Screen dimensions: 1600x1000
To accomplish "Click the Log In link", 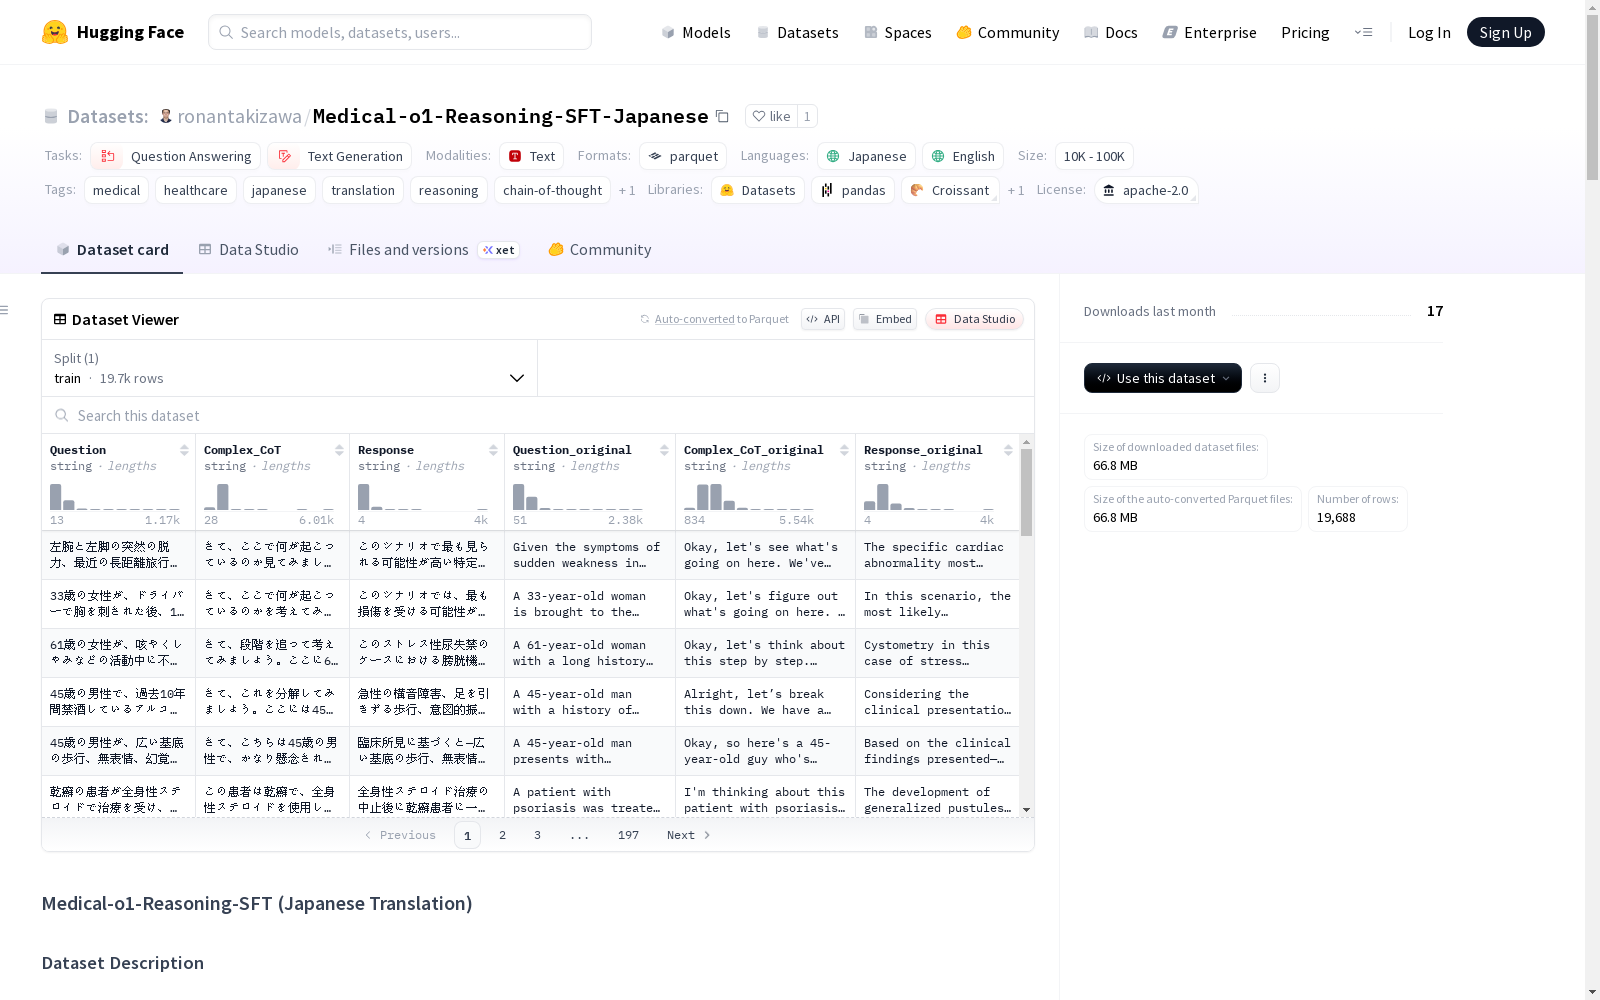I will click(1429, 32).
